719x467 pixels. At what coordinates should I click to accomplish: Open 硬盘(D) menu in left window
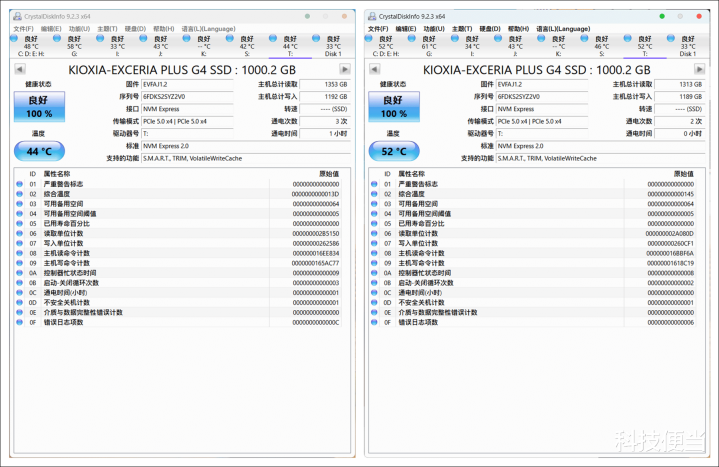[135, 29]
